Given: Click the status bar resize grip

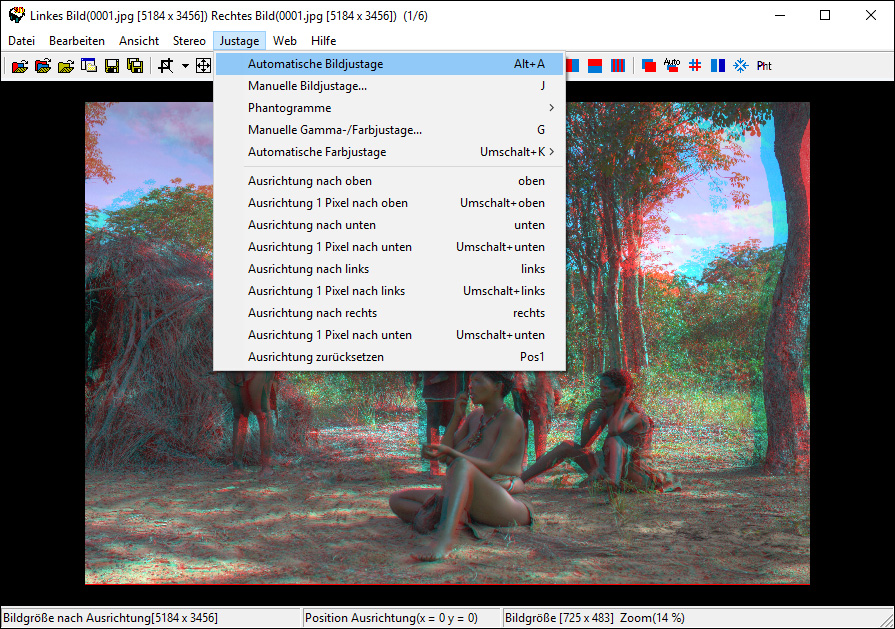Looking at the screenshot, I should coord(886,620).
